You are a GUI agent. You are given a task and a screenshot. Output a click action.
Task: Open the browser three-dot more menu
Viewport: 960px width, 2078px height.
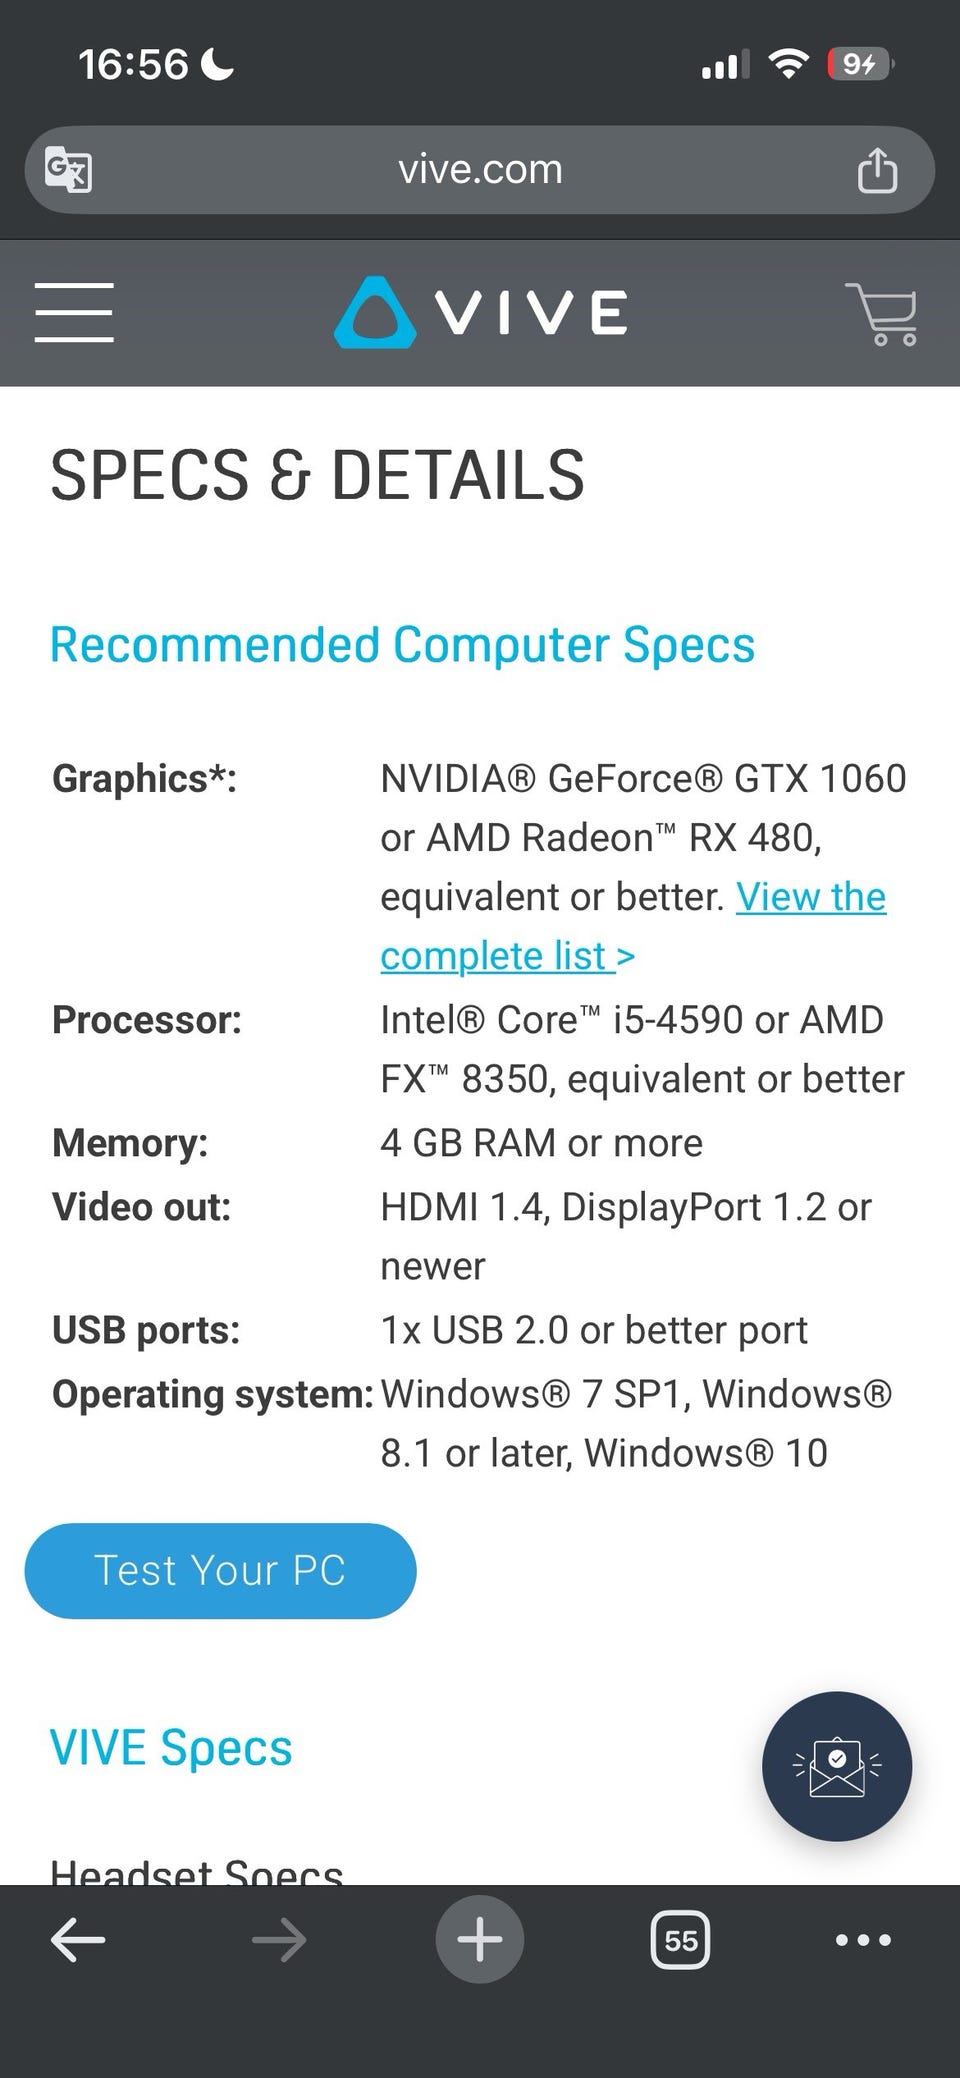(x=863, y=1941)
